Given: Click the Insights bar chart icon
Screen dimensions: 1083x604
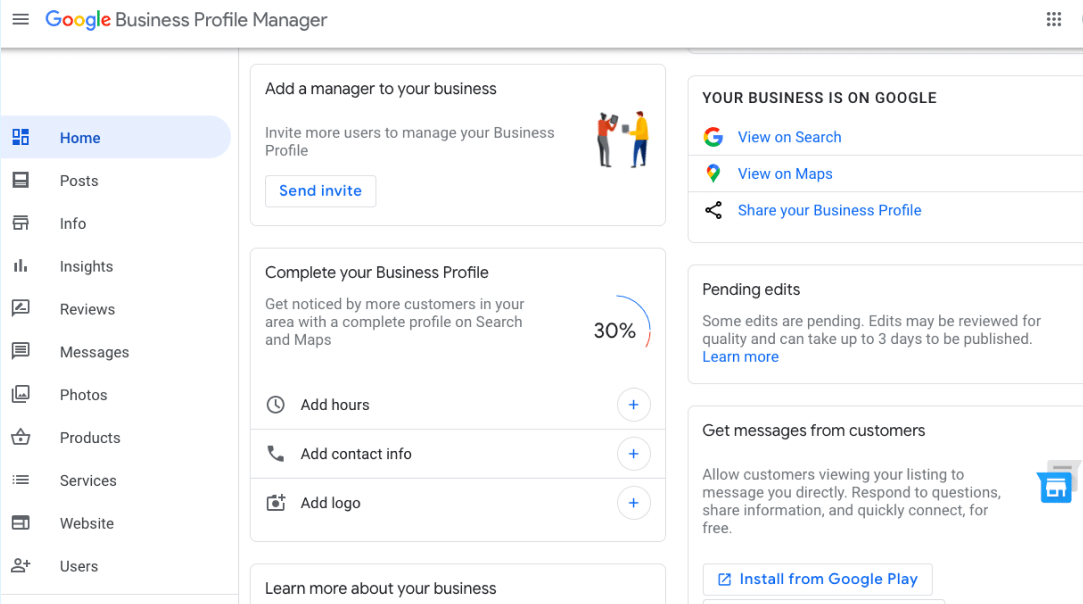Looking at the screenshot, I should coord(20,266).
